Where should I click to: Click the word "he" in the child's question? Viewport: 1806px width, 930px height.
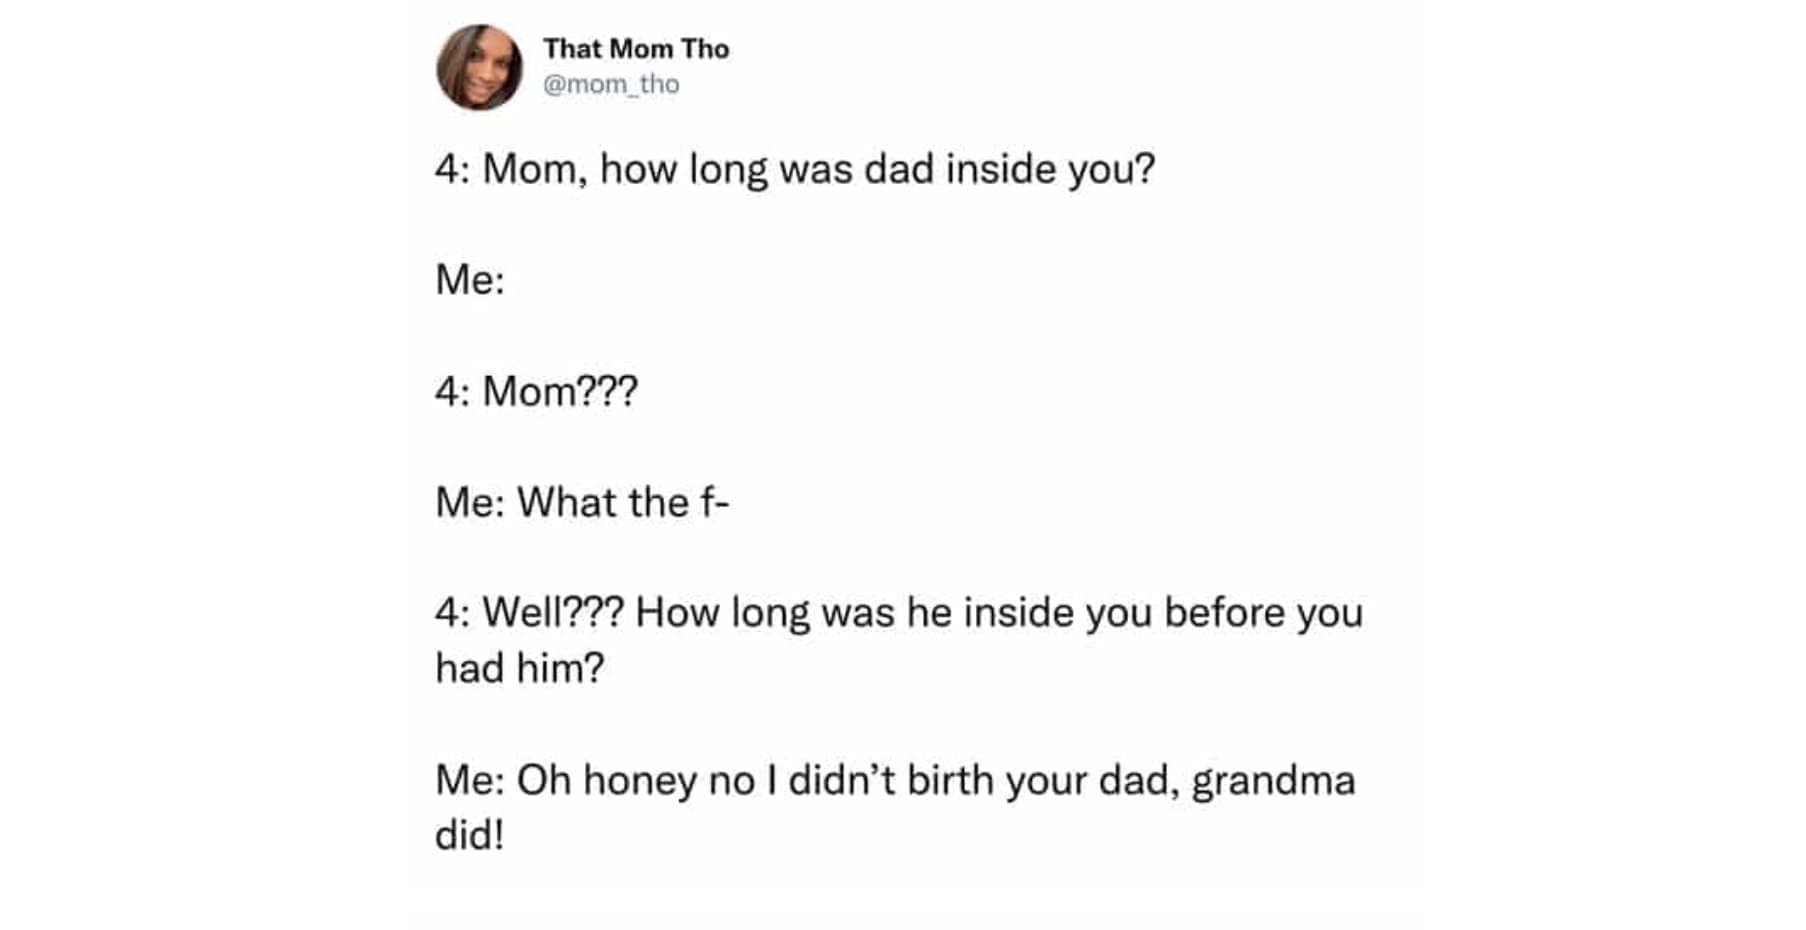click(x=929, y=613)
